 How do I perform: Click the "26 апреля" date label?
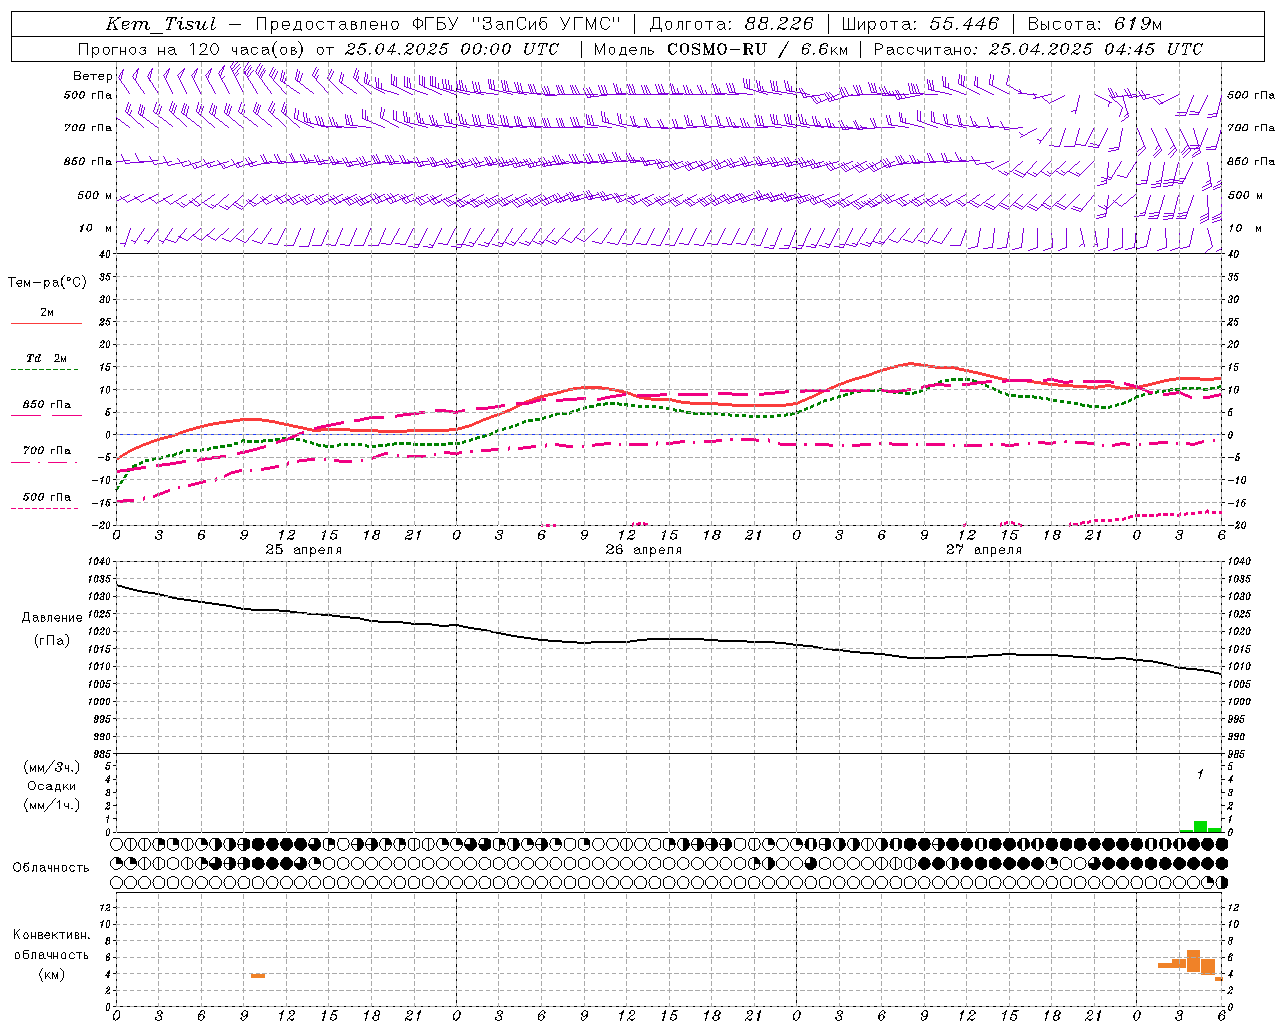[x=643, y=550]
